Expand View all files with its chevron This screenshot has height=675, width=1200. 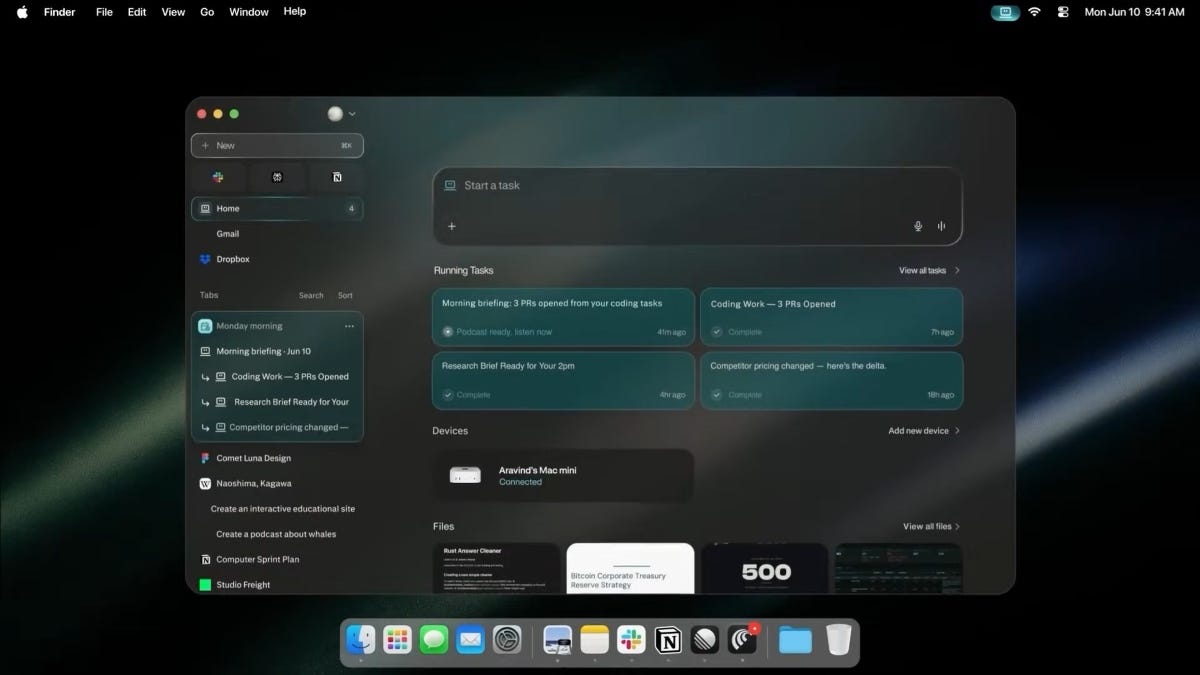click(x=956, y=526)
